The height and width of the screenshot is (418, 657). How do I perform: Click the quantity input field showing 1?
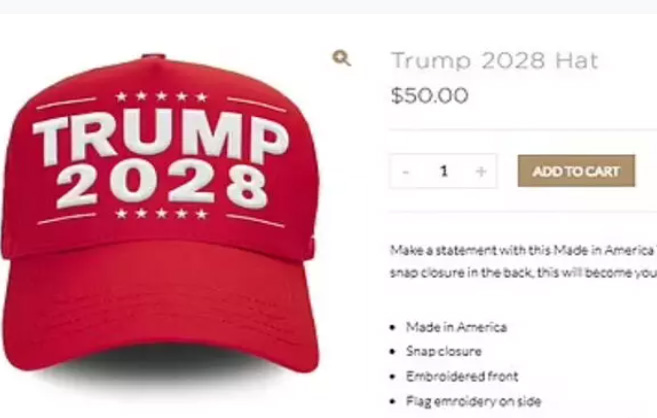coord(444,171)
